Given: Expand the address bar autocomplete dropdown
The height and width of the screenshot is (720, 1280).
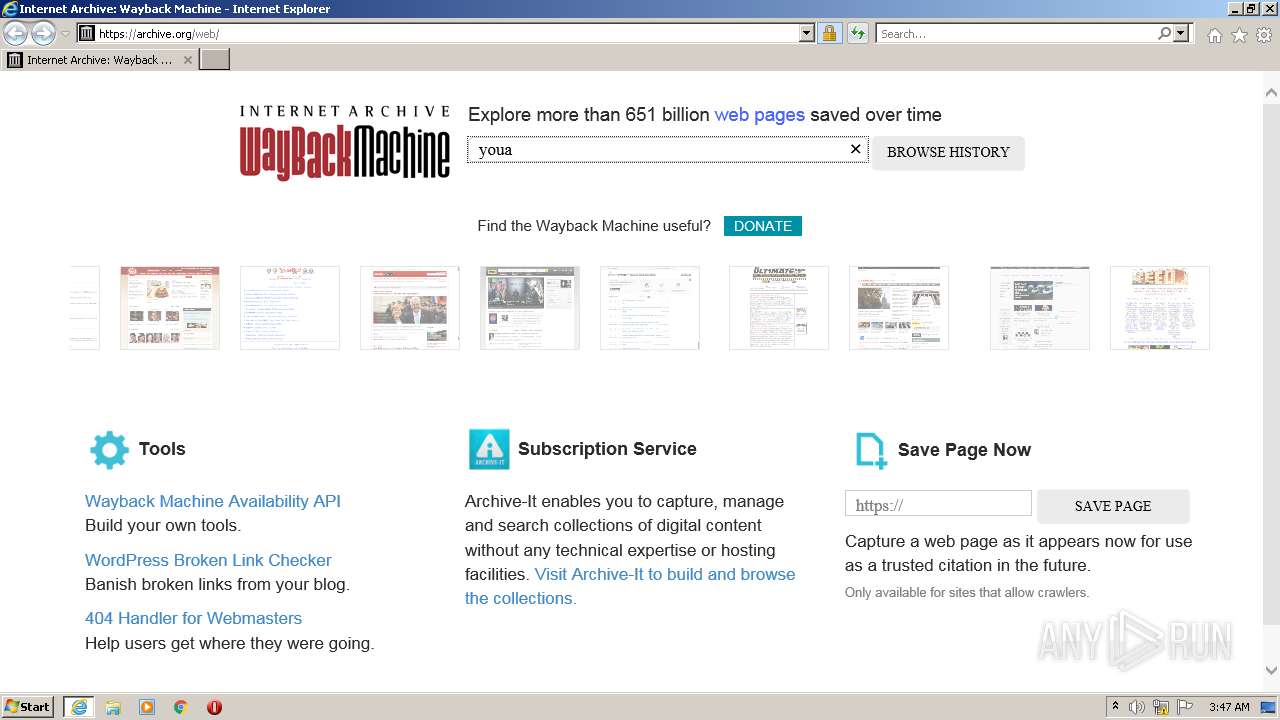Looking at the screenshot, I should click(807, 33).
